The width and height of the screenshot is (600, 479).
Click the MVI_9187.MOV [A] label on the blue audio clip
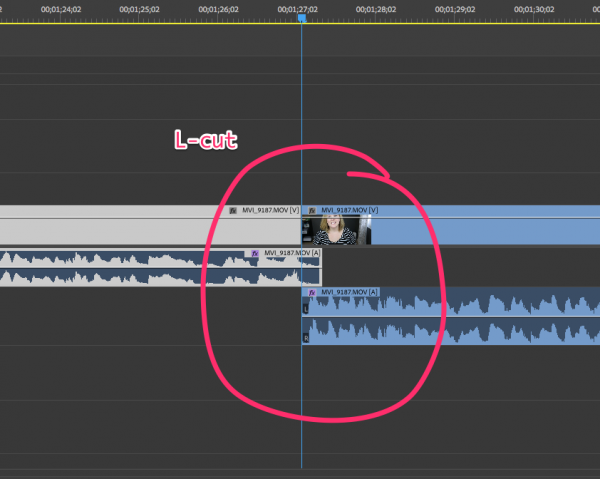coord(349,292)
